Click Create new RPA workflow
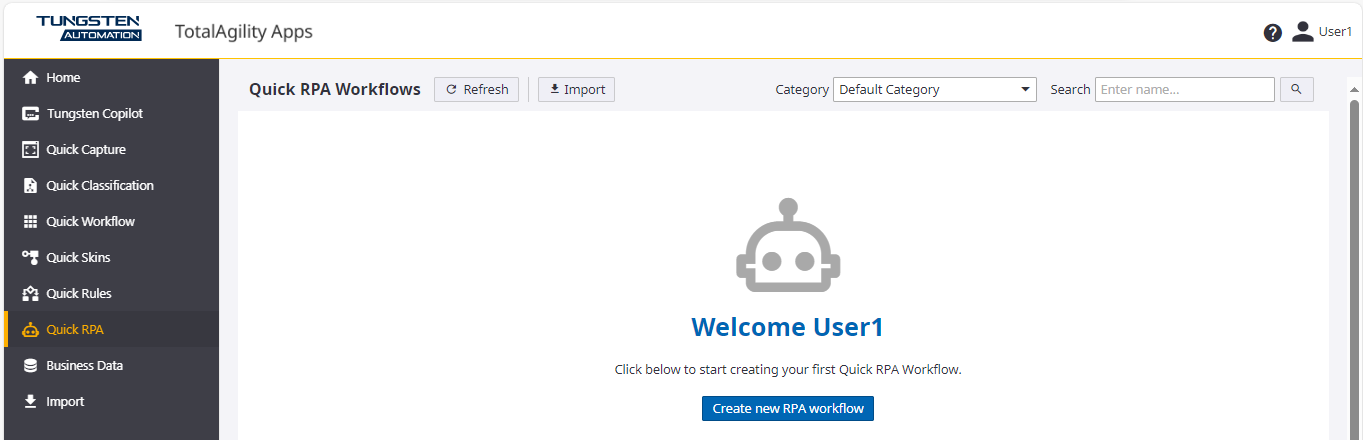Viewport: 1363px width, 440px height. pyautogui.click(x=788, y=409)
